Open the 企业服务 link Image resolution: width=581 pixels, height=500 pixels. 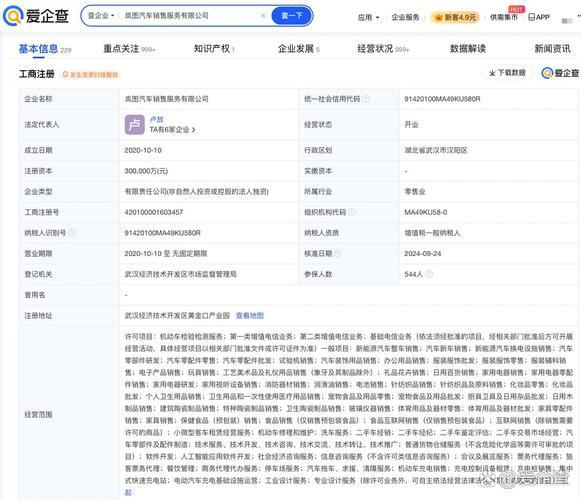pos(405,17)
